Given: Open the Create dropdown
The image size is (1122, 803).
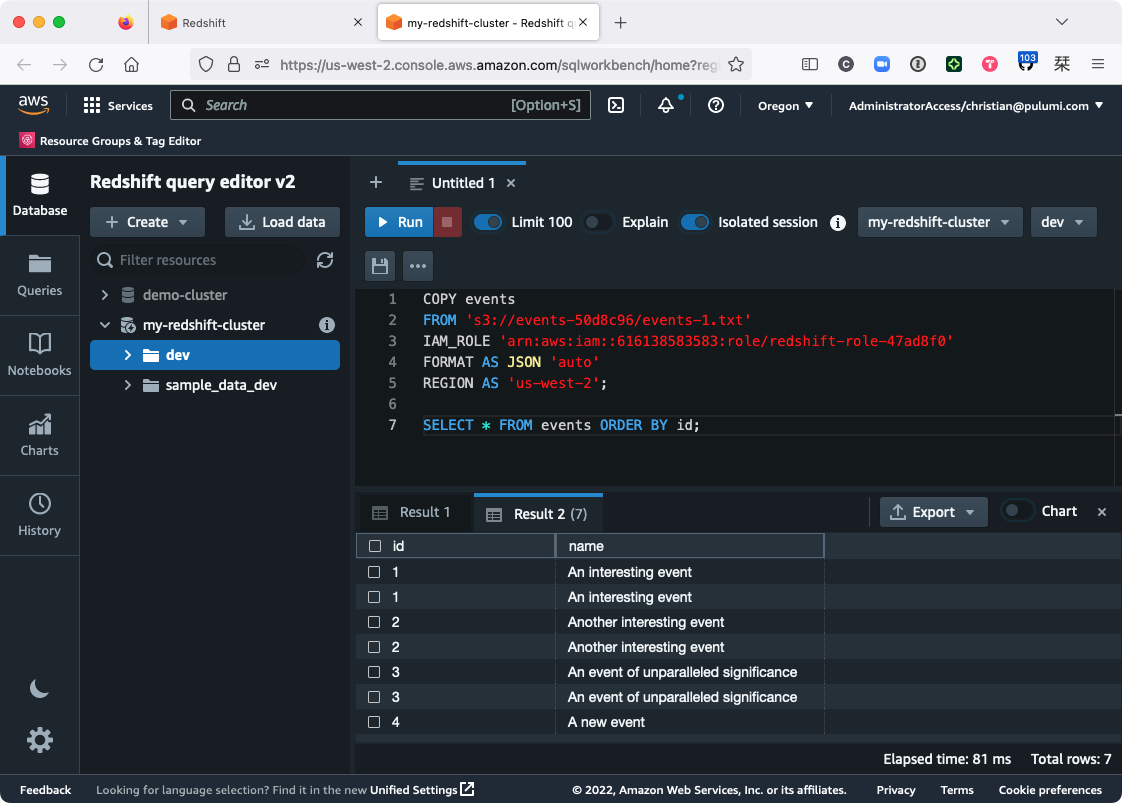Looking at the screenshot, I should [x=147, y=222].
